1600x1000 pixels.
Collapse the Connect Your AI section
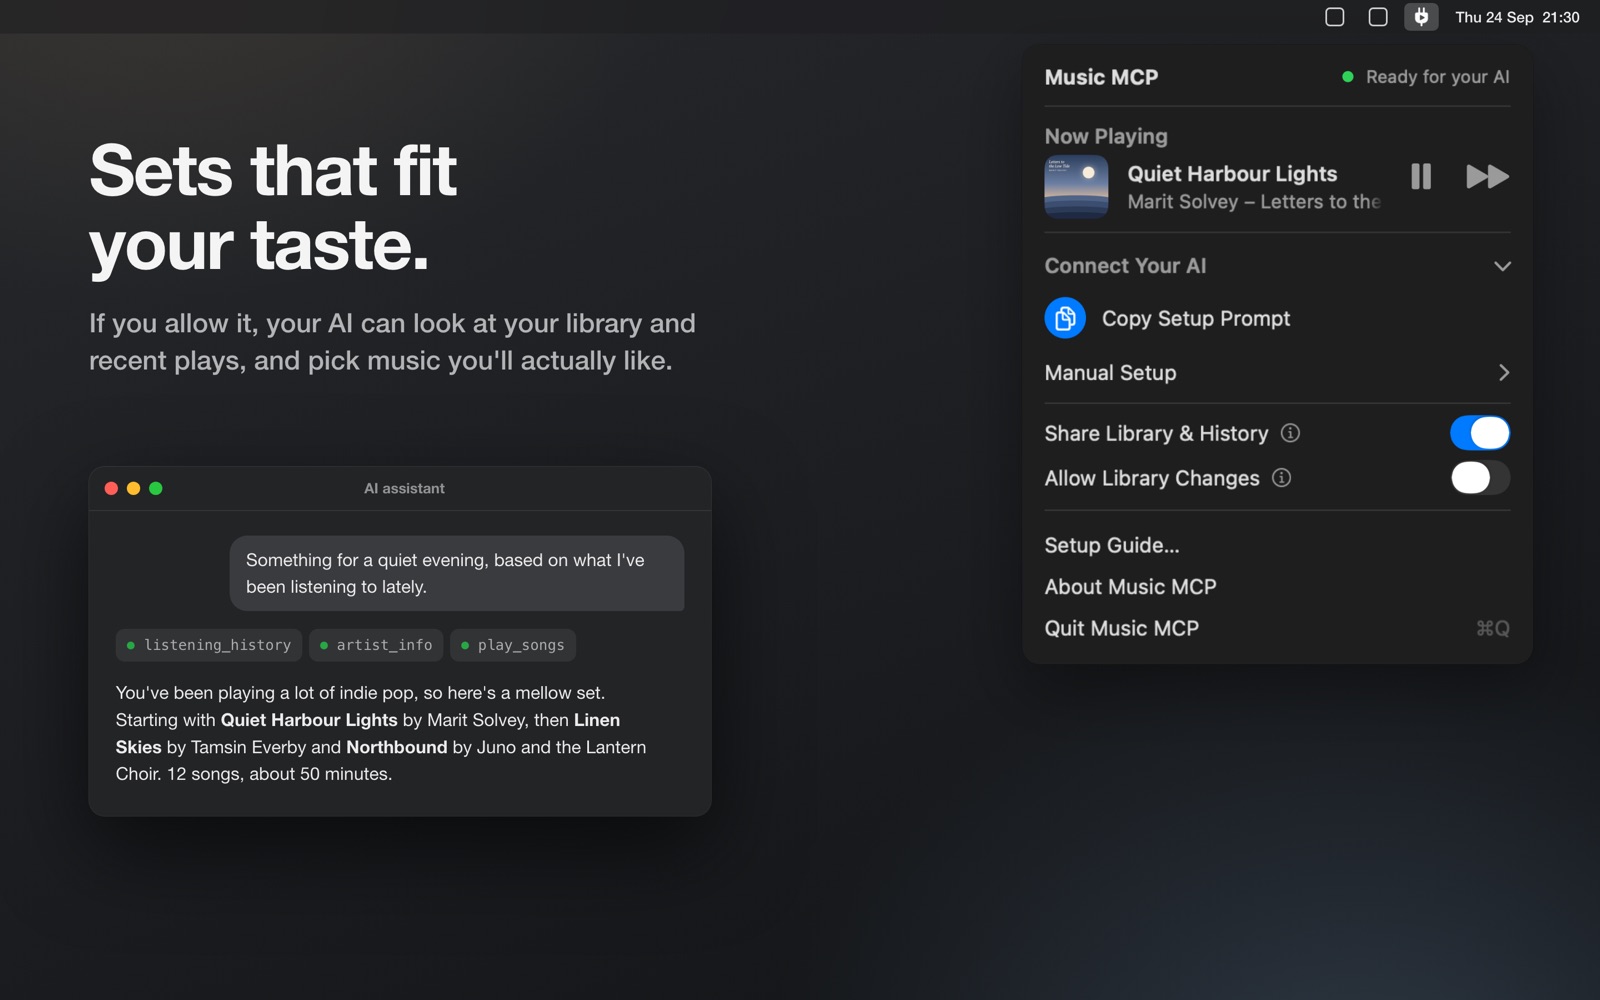pyautogui.click(x=1502, y=266)
